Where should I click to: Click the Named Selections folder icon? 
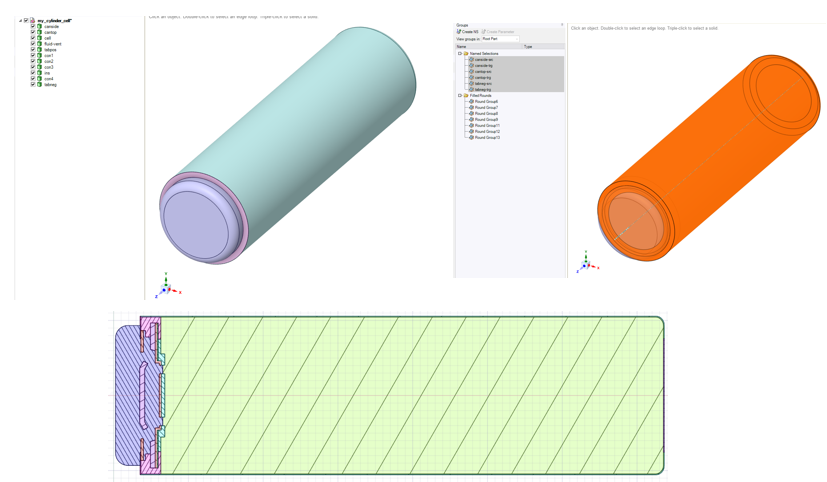[466, 53]
